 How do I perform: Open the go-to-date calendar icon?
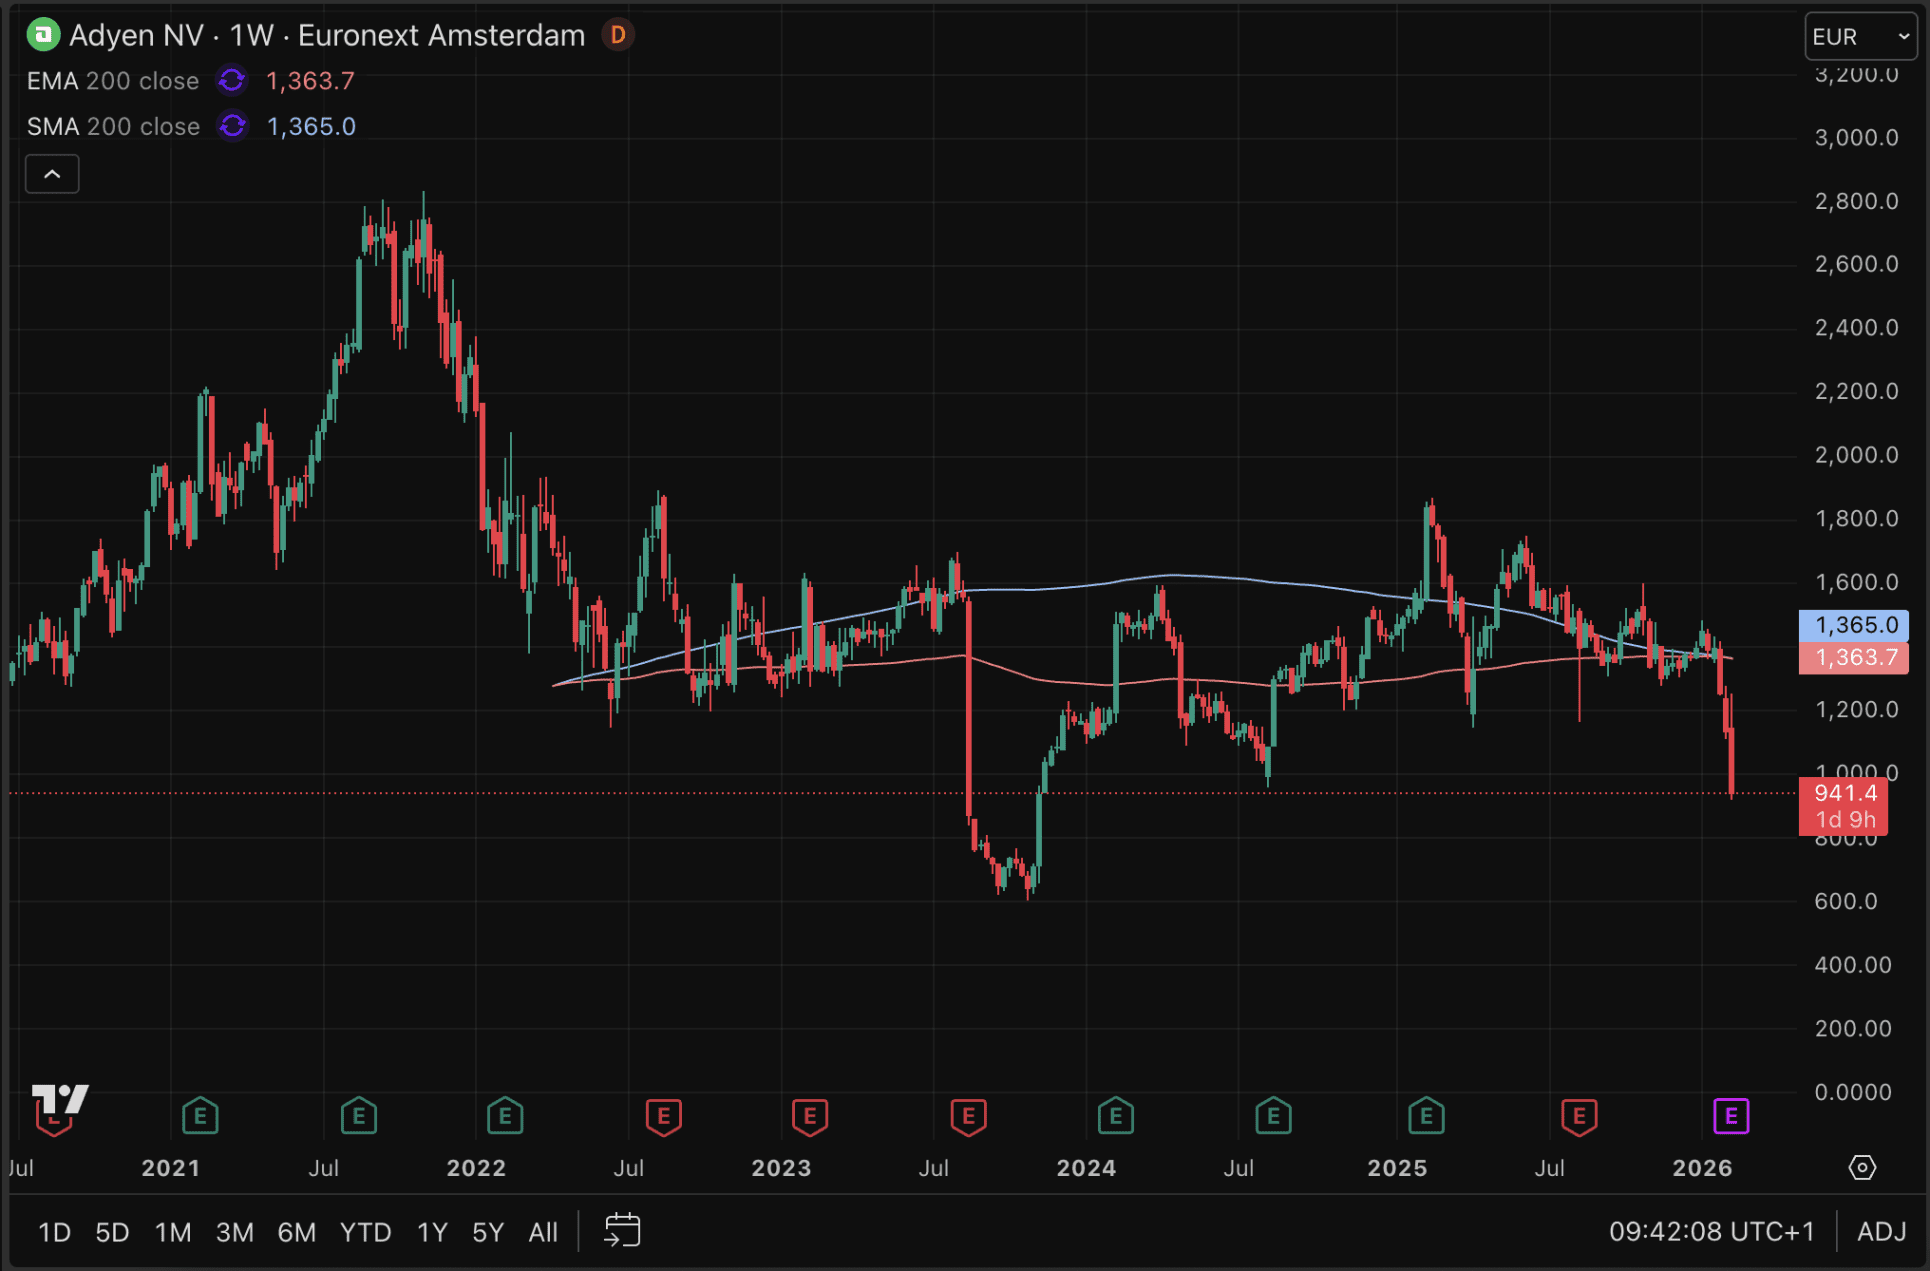(622, 1231)
